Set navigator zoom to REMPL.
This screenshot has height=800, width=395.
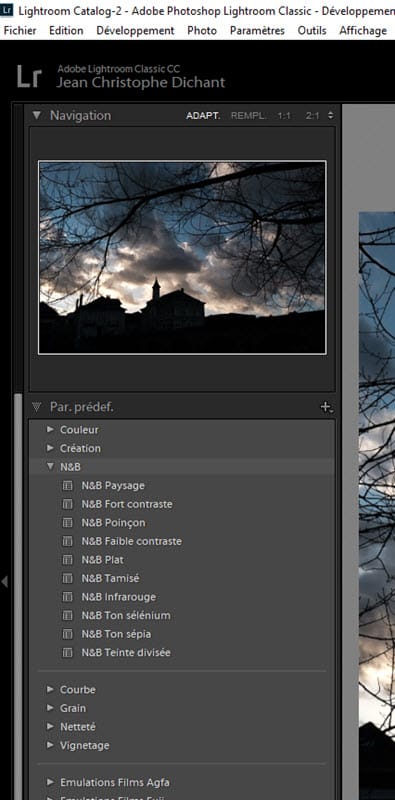pyautogui.click(x=248, y=116)
